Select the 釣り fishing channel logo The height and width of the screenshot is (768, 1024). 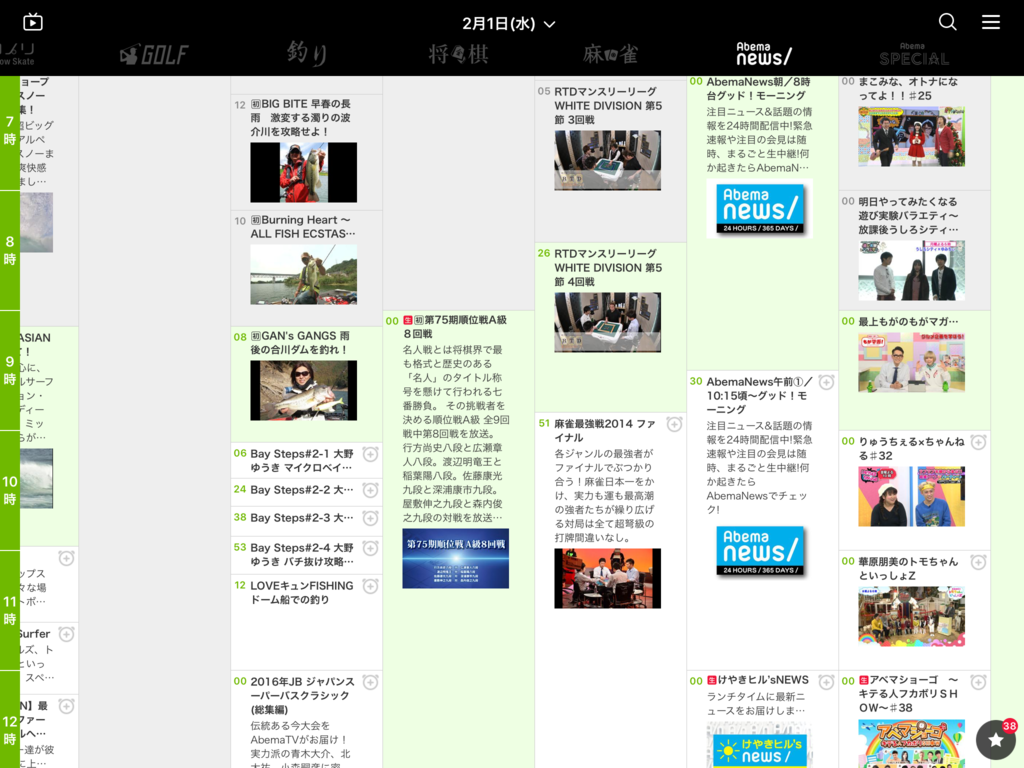pos(306,55)
